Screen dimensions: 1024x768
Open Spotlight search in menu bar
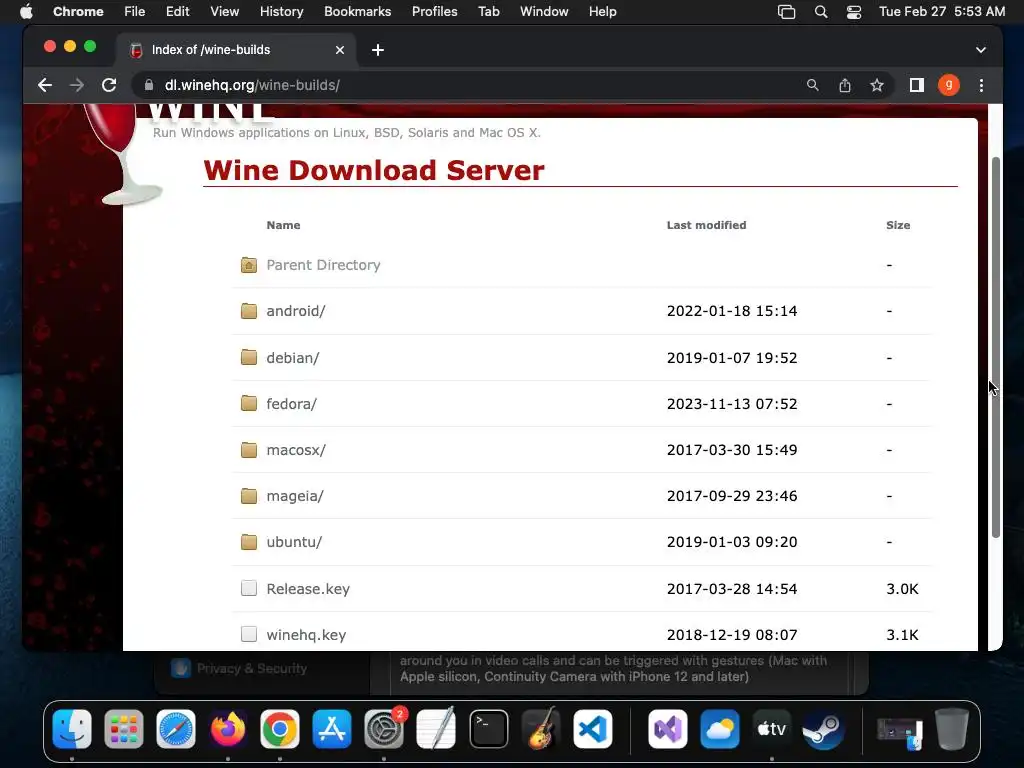[821, 12]
